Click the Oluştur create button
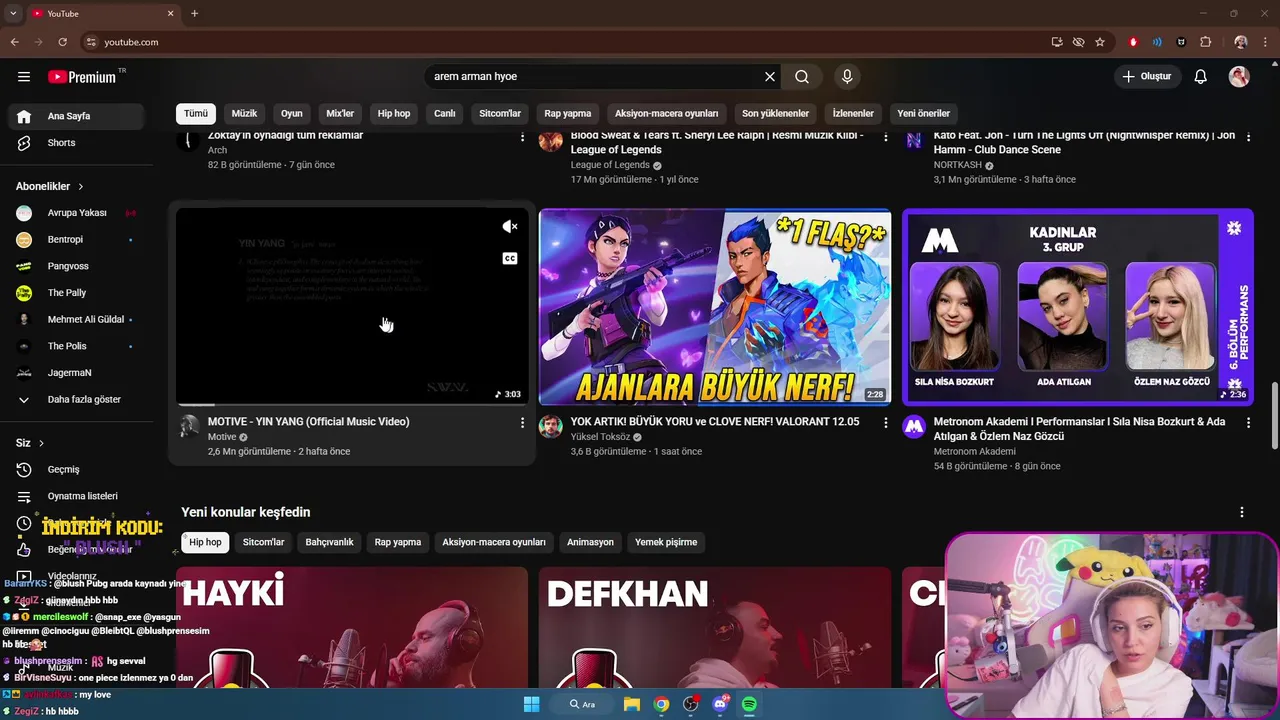Viewport: 1280px width, 720px height. (1146, 77)
